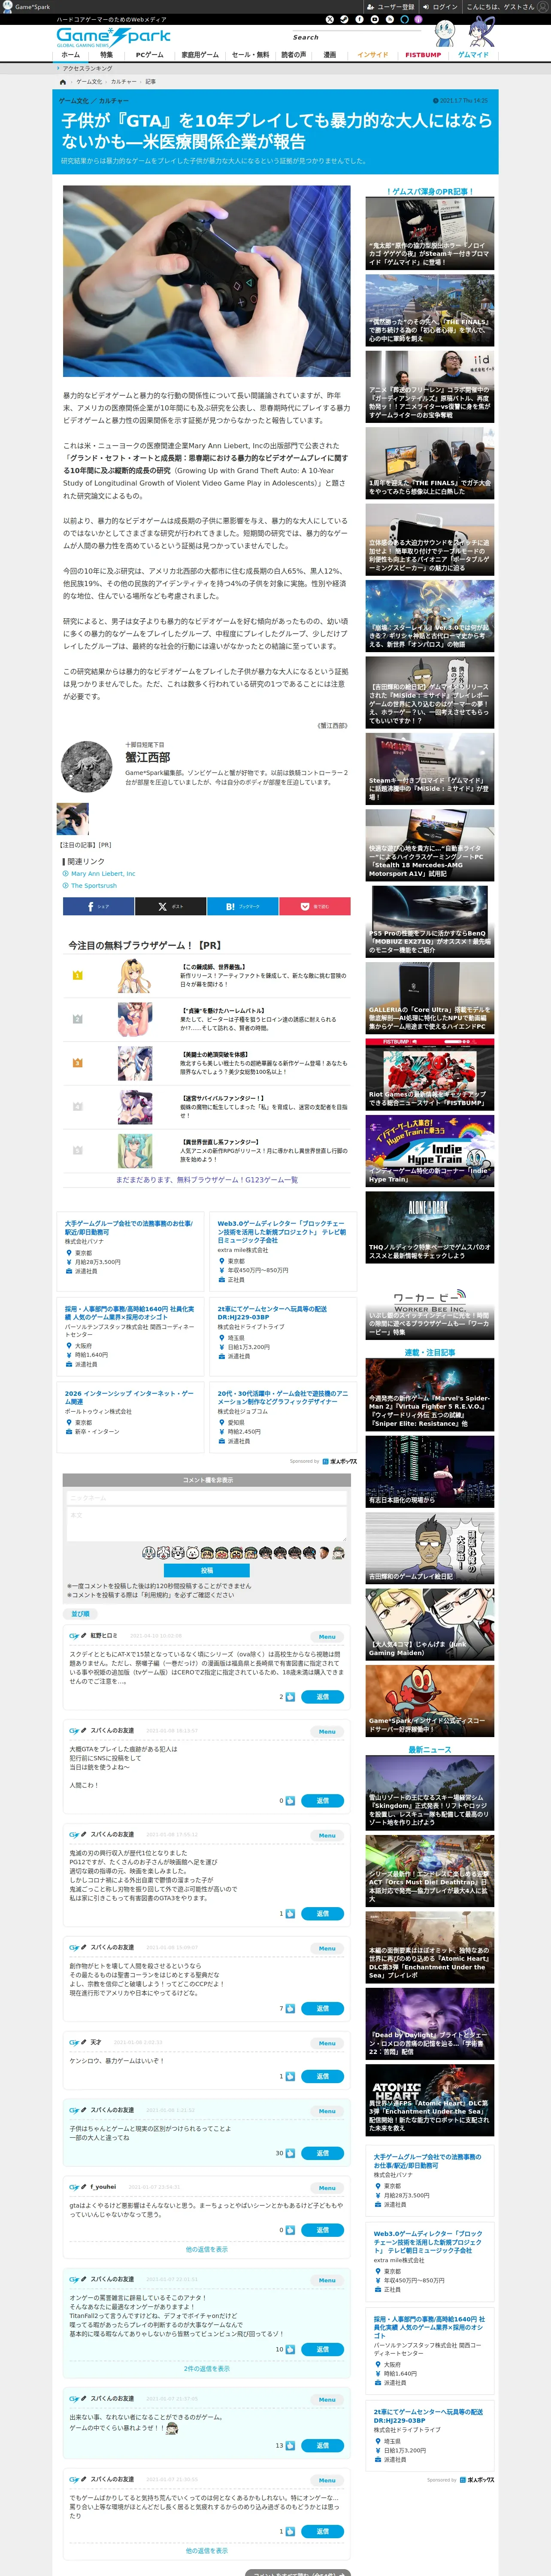Click the bronze rank 3 crown icon
This screenshot has height=2576, width=551.
click(78, 1063)
